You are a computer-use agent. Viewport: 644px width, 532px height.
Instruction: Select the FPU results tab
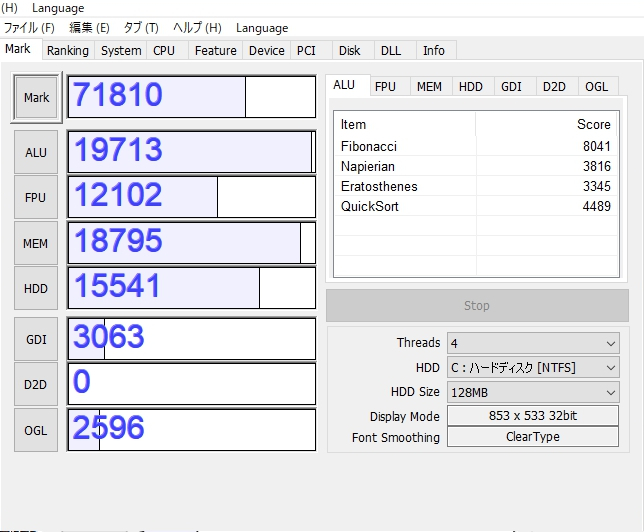pos(385,87)
